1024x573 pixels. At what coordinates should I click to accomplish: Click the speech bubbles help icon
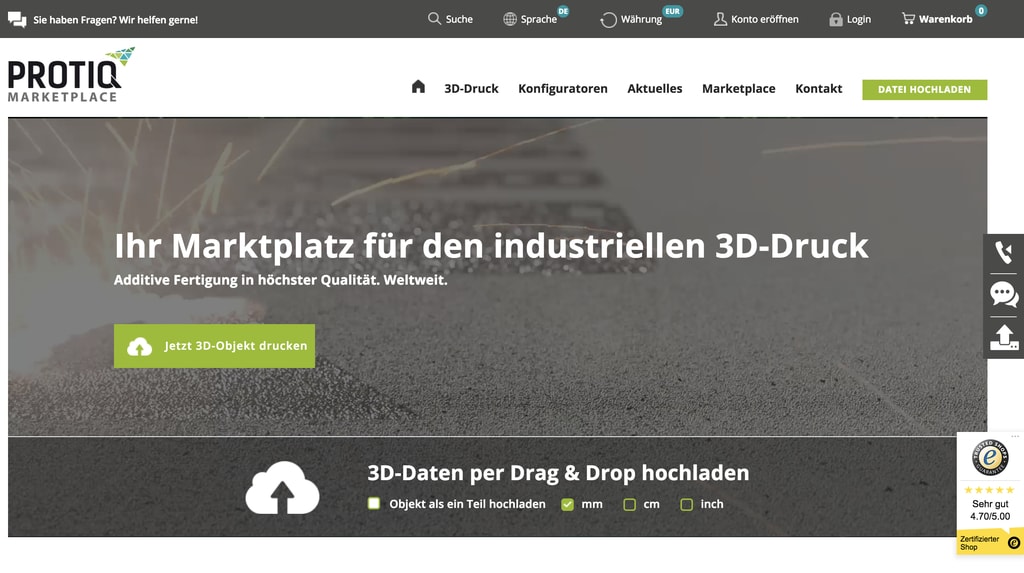pyautogui.click(x=17, y=19)
